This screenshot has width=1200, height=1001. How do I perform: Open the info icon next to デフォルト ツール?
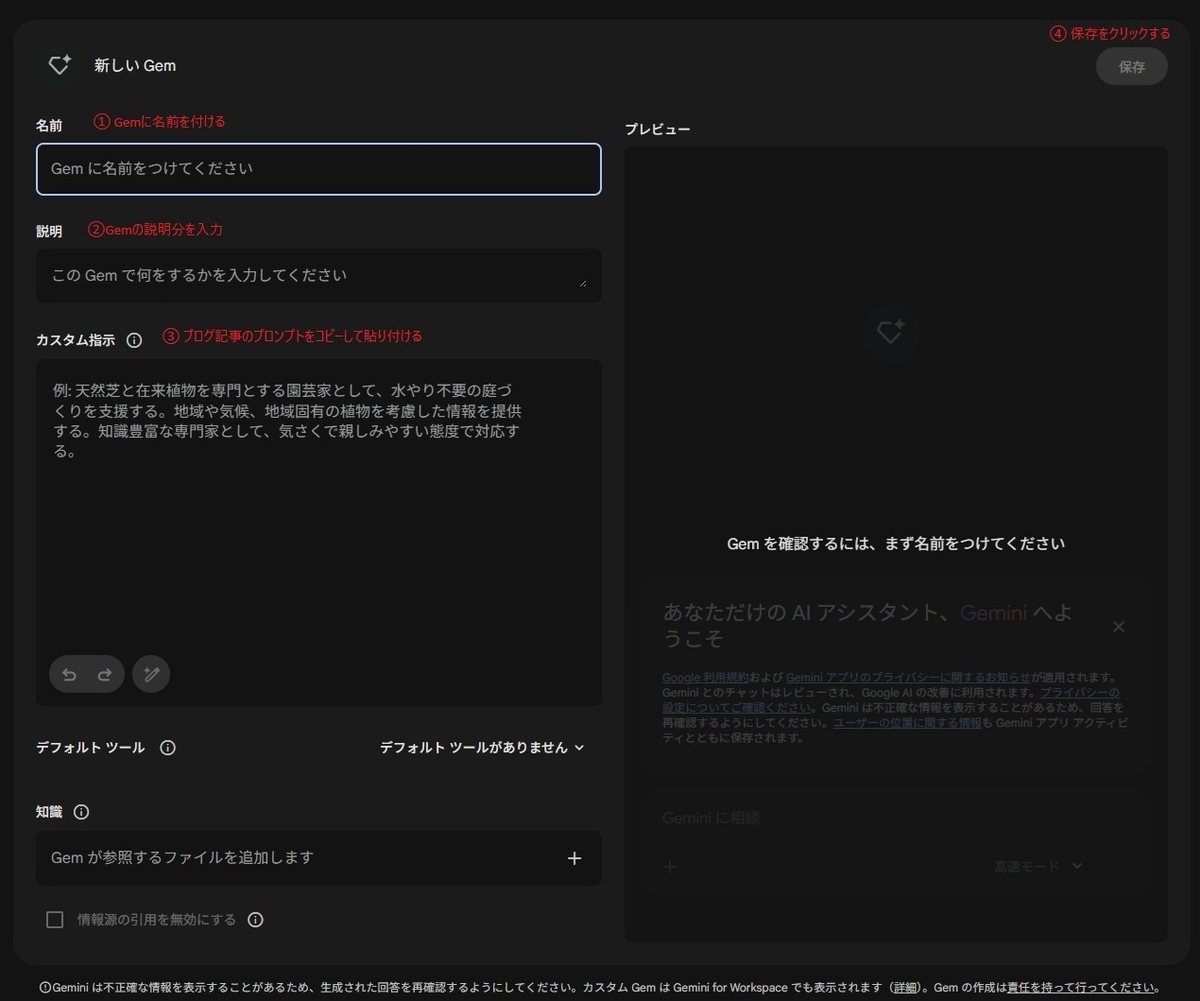point(168,747)
